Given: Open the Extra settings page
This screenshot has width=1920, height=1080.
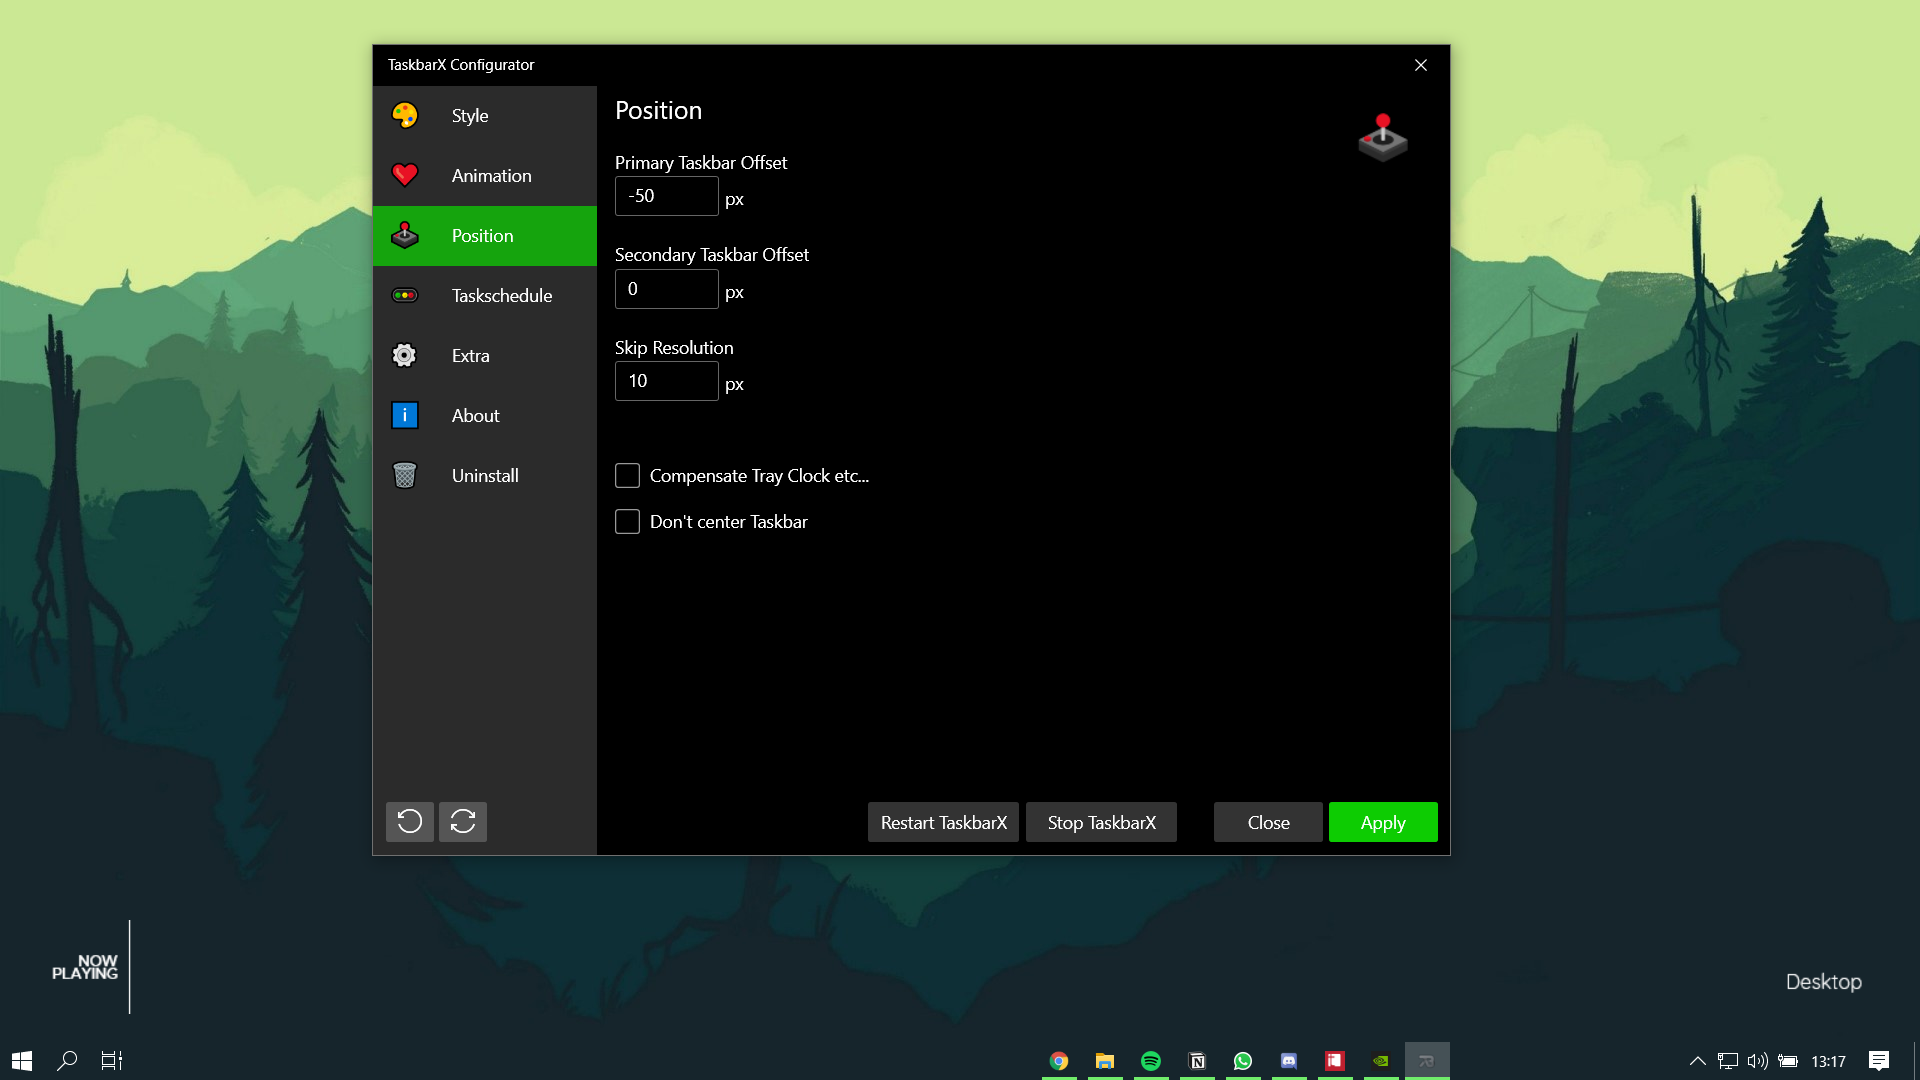Looking at the screenshot, I should (x=485, y=356).
